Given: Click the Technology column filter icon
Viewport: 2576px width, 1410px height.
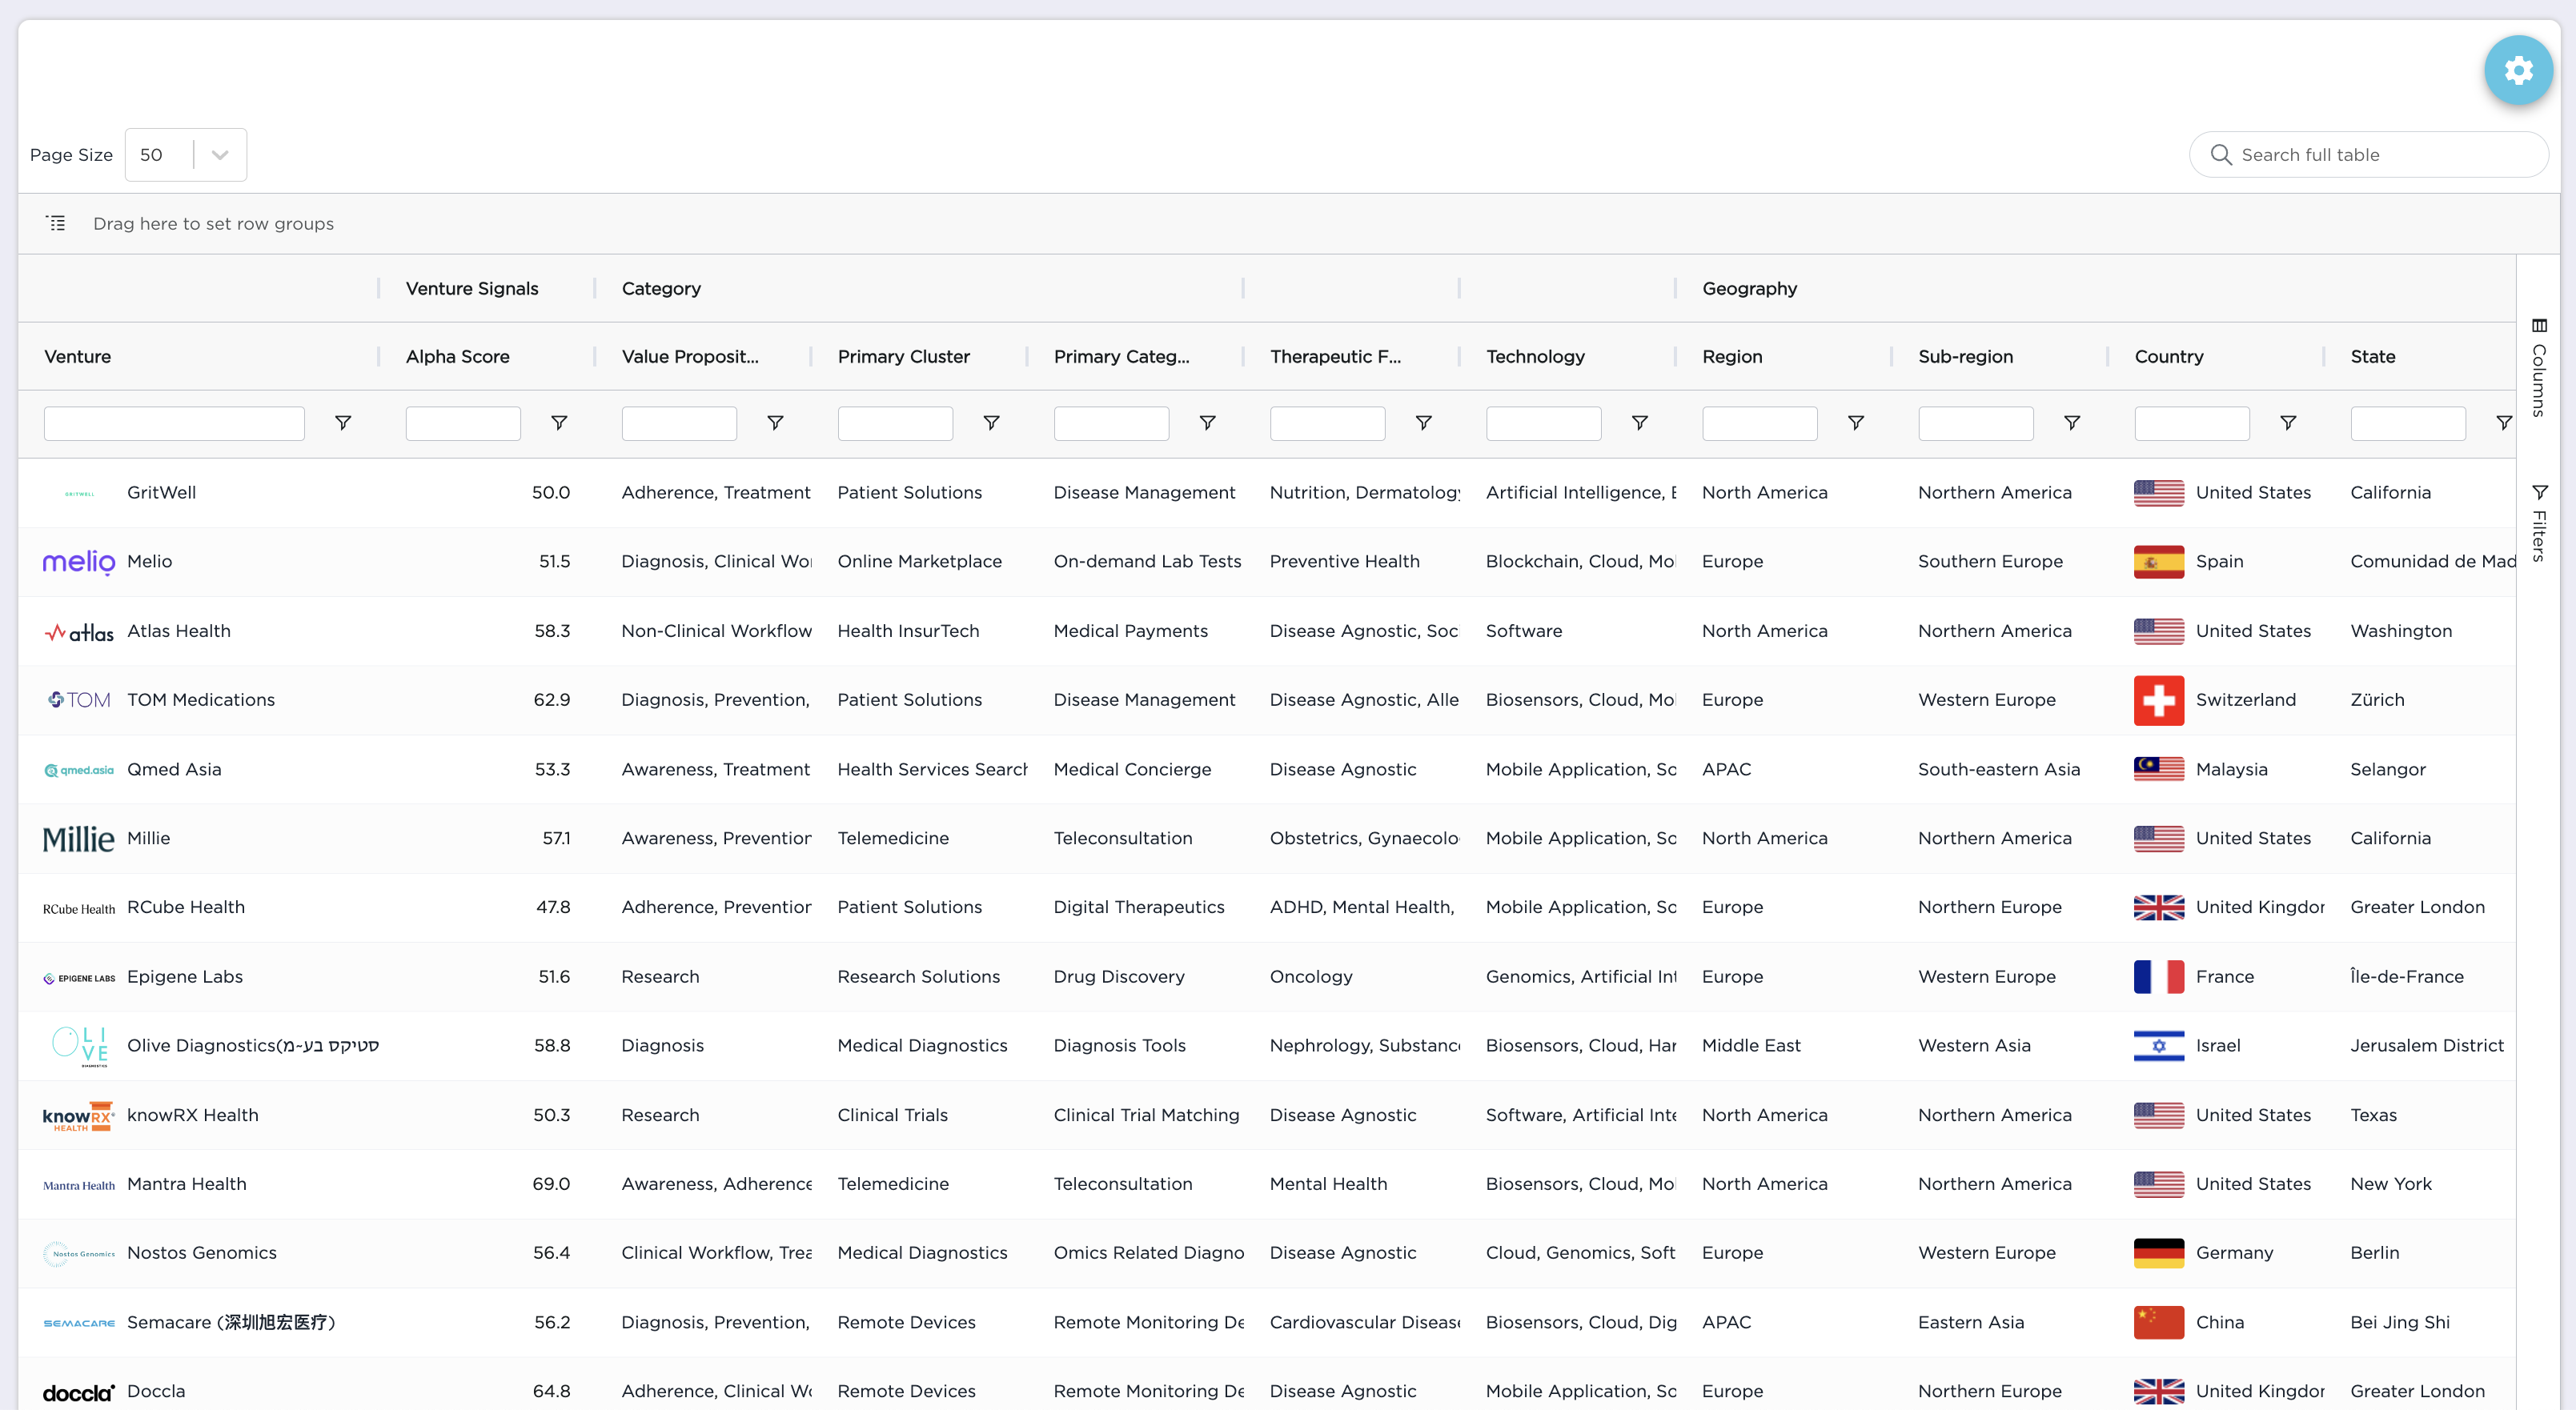Looking at the screenshot, I should click(1639, 423).
